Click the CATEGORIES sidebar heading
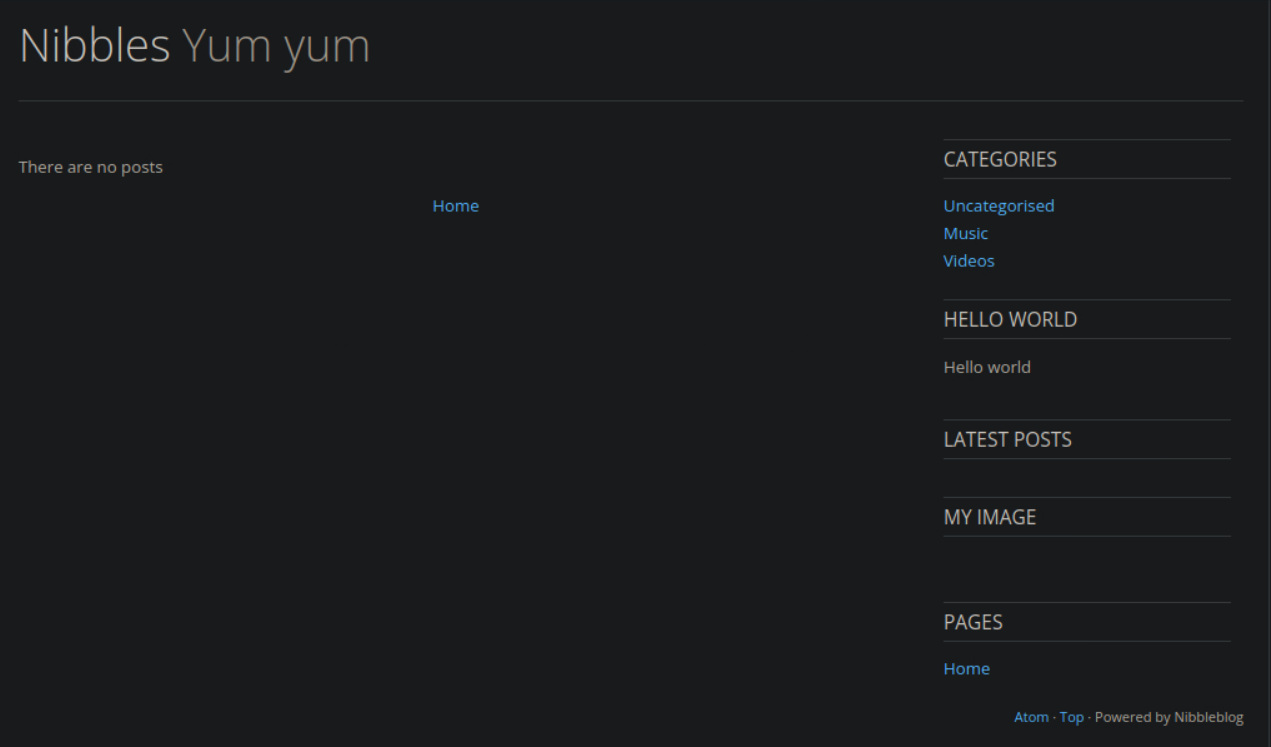 [1000, 159]
